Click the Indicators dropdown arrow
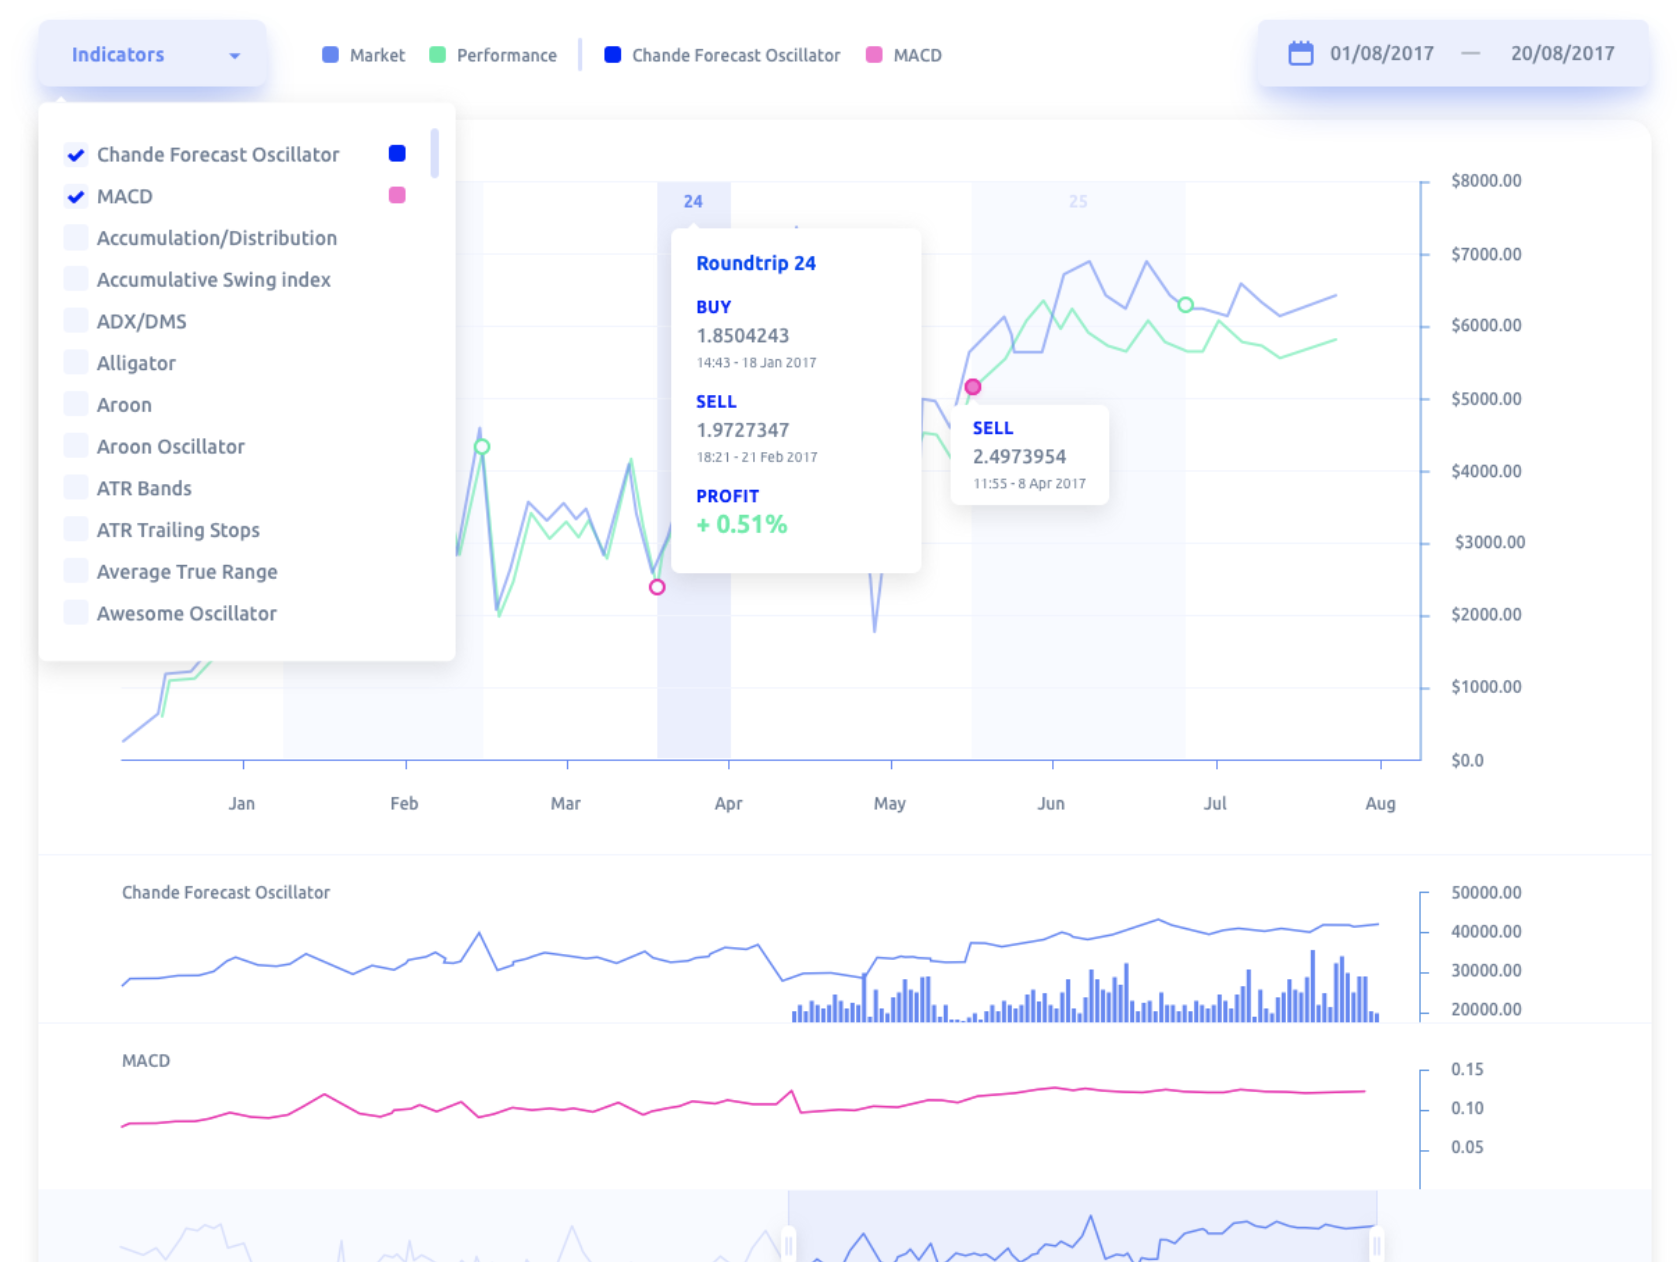1680x1262 pixels. pyautogui.click(x=235, y=56)
